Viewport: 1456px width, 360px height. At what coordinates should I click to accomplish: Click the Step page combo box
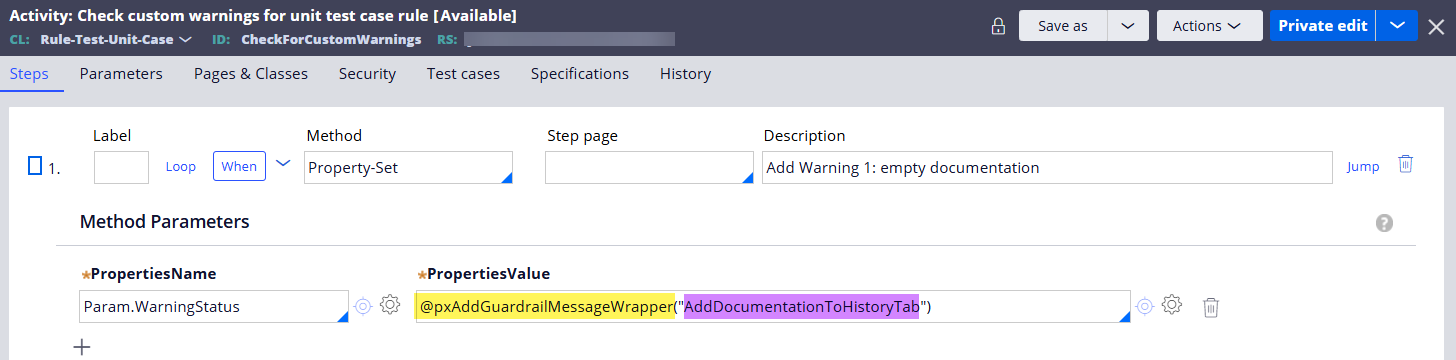point(649,168)
